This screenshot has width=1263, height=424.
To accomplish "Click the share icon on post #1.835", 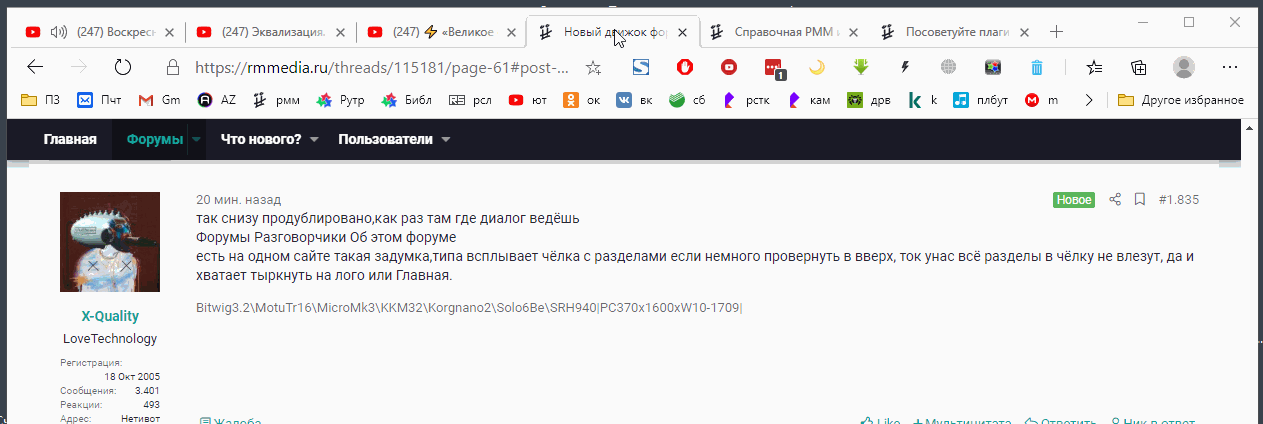I will coord(1115,200).
